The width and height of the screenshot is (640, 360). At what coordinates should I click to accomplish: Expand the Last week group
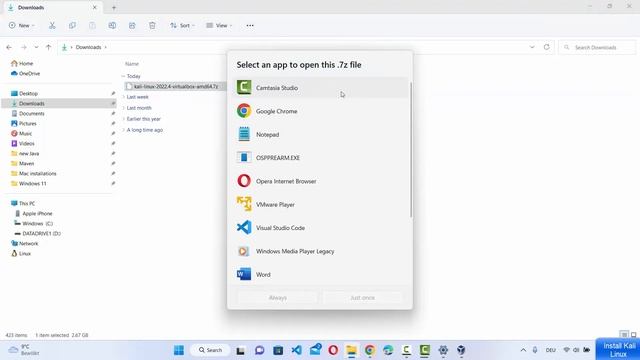(x=124, y=97)
